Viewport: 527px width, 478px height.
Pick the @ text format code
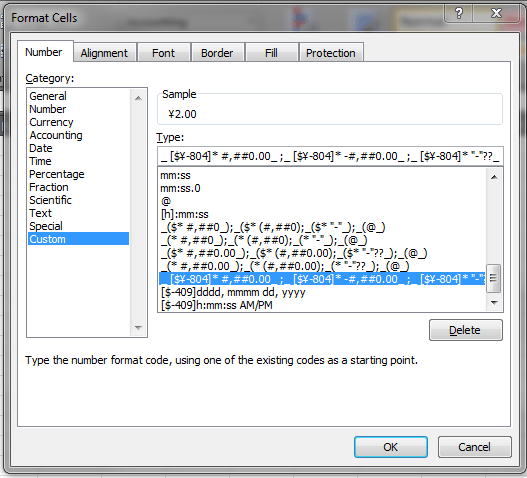[x=322, y=201]
